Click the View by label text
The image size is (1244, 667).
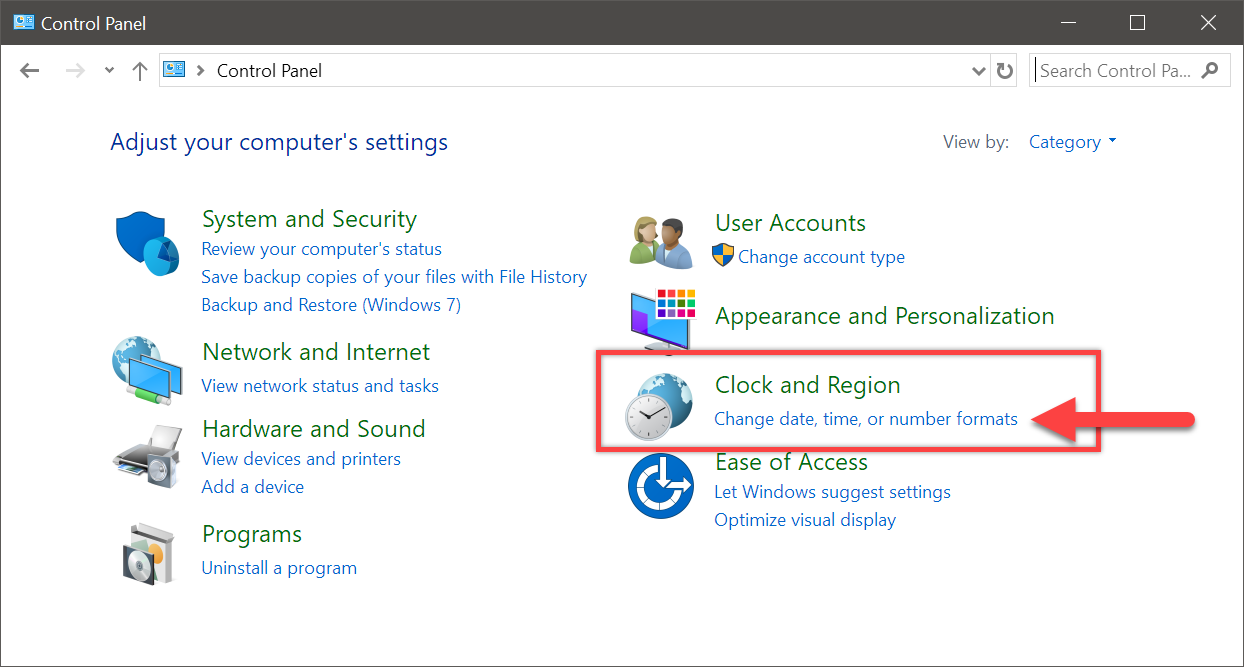point(976,142)
